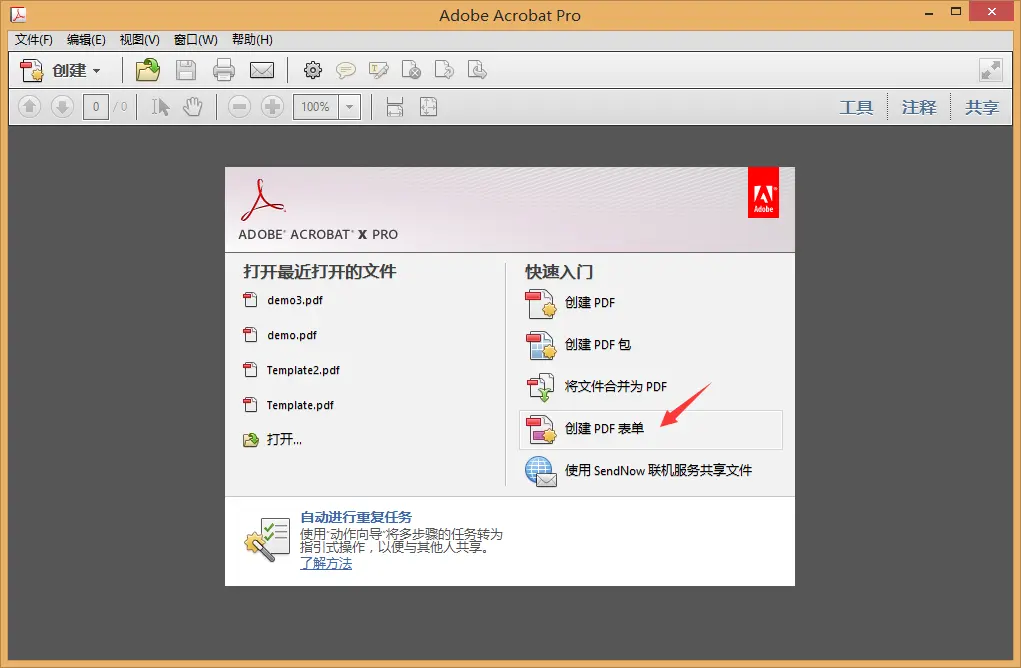
Task: Select the text selection cursor tool
Action: click(160, 106)
